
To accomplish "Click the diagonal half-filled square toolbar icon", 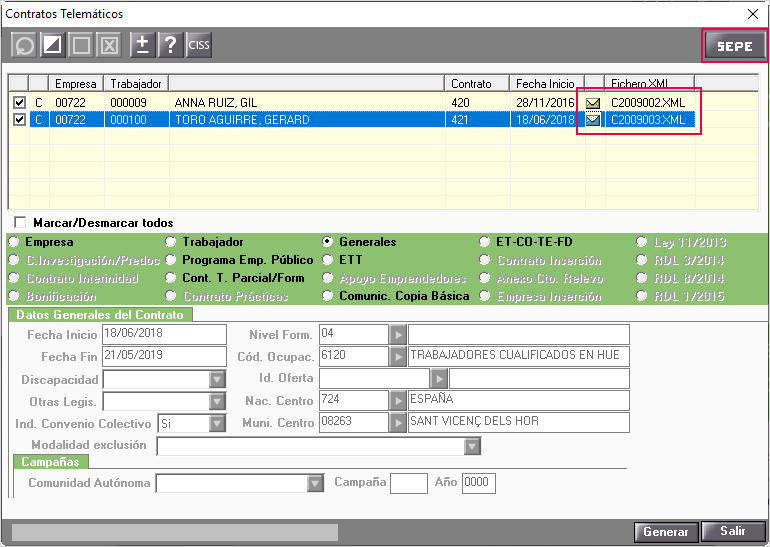I will point(53,45).
